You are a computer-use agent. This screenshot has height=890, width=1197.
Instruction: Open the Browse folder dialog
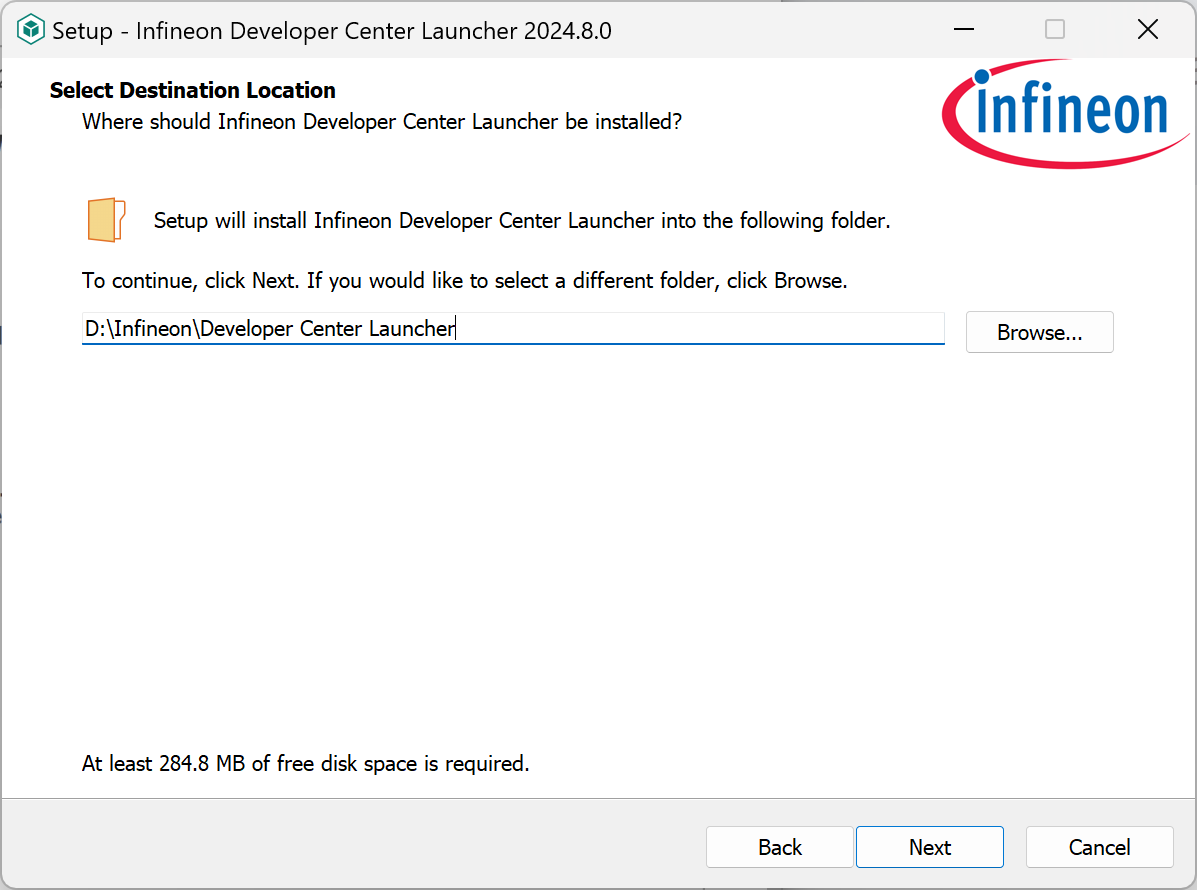1039,332
